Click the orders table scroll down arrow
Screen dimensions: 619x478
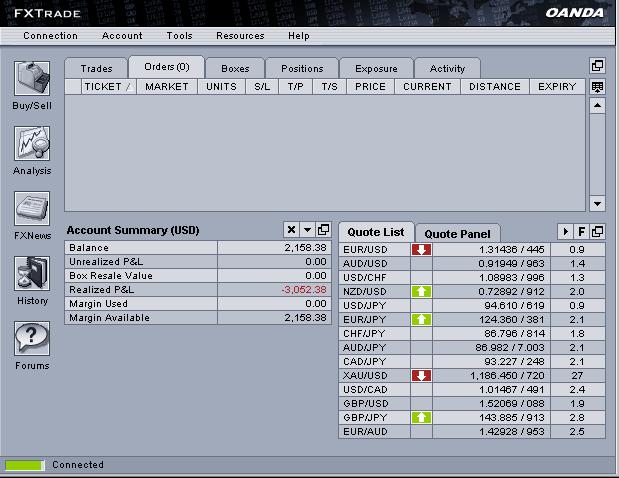pyautogui.click(x=597, y=204)
